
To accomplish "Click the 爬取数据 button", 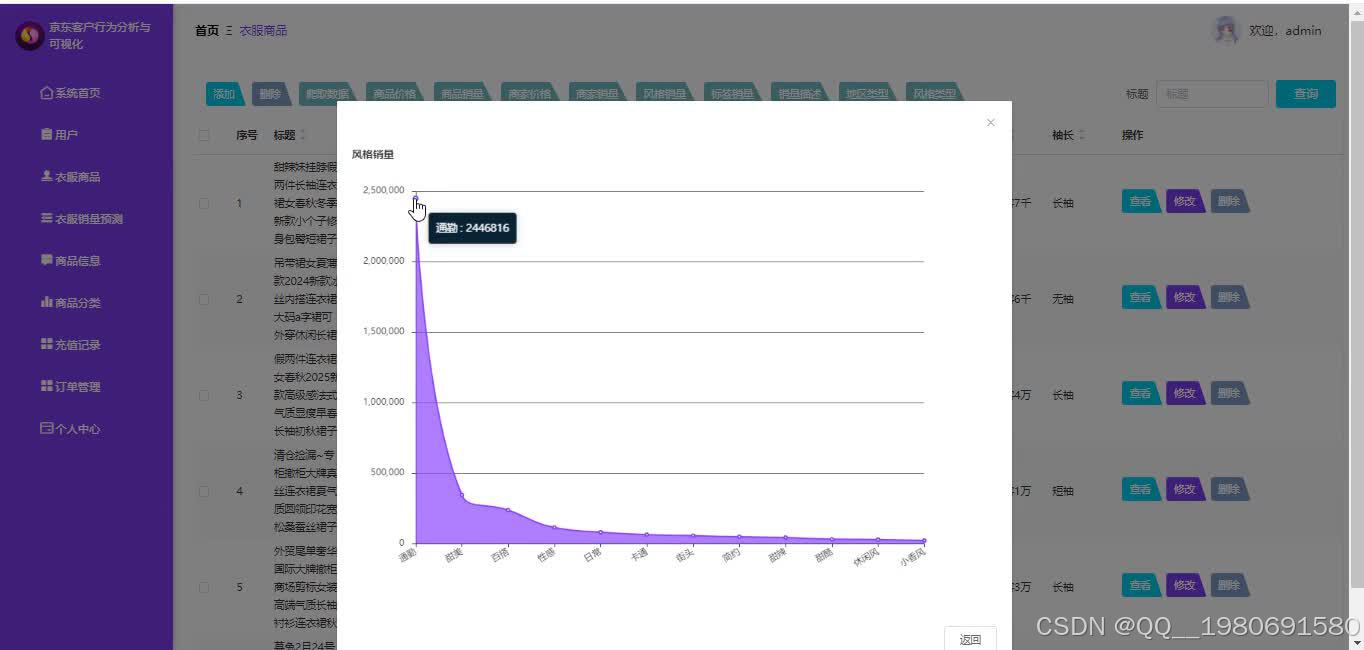I will [327, 94].
